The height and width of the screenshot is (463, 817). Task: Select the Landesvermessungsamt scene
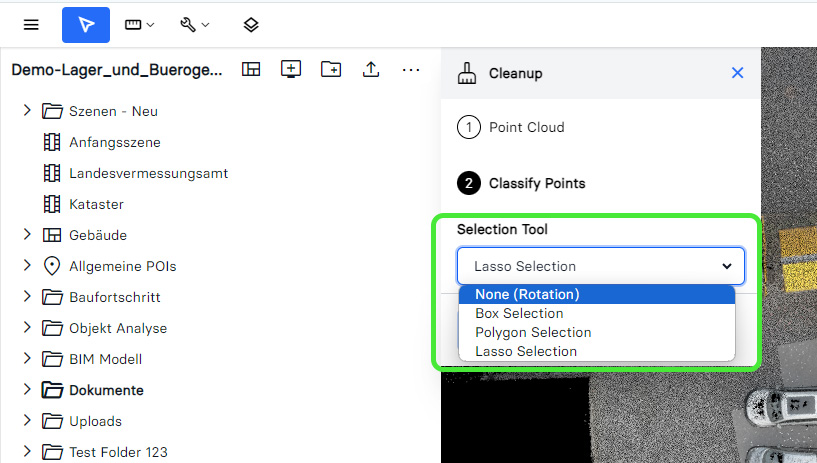pos(148,173)
